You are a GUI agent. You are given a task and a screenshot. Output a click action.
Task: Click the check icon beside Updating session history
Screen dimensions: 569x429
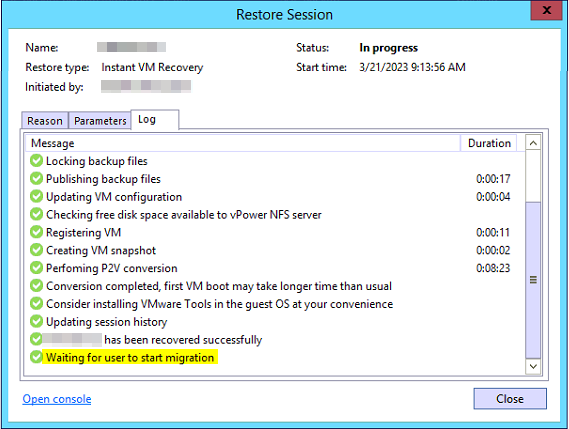(x=36, y=321)
